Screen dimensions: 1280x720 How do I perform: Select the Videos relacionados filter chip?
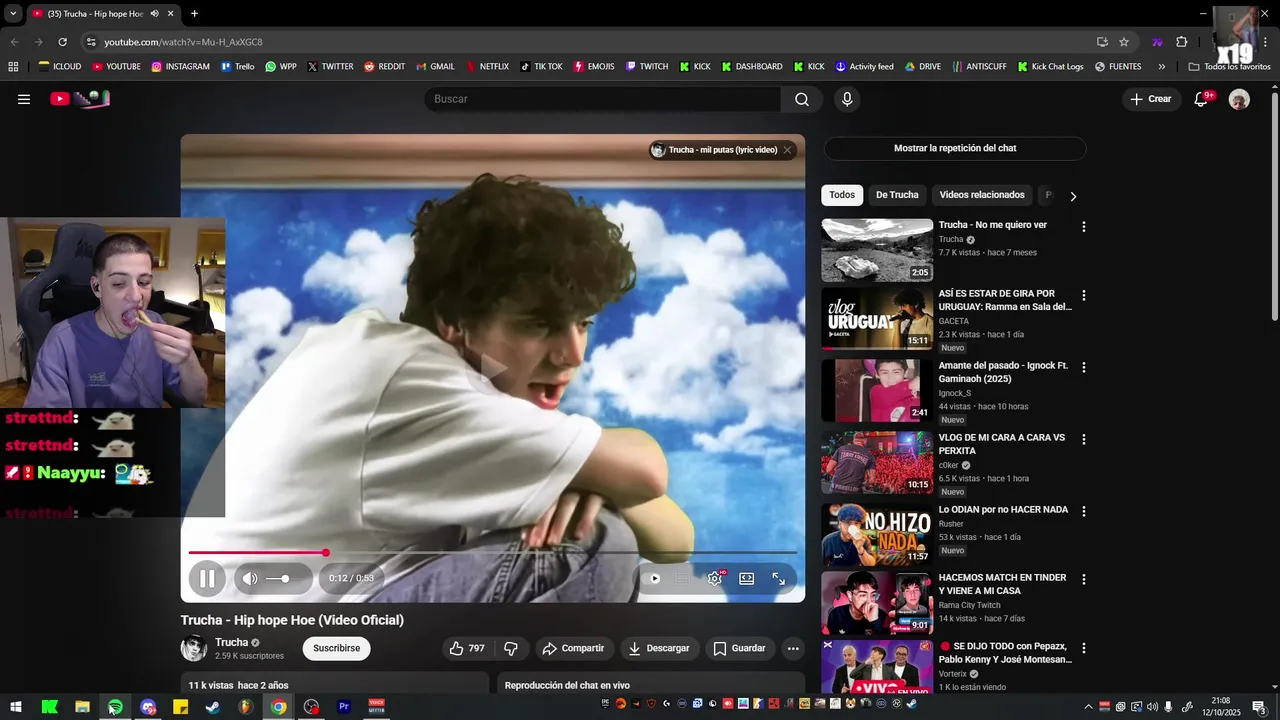(x=982, y=195)
